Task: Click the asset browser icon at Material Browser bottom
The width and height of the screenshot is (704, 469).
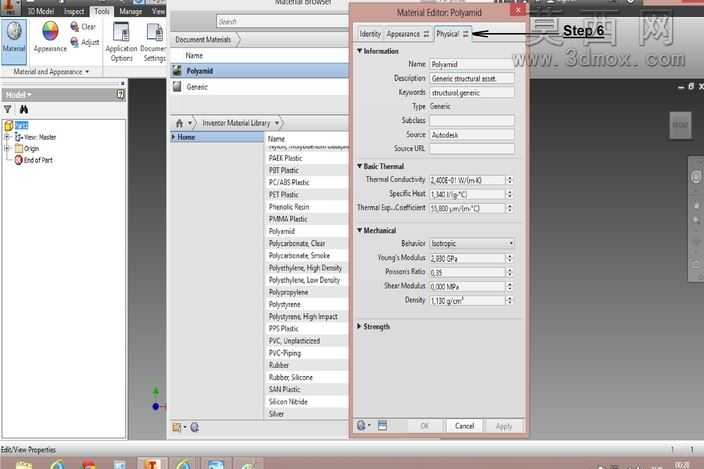Action: (x=194, y=427)
